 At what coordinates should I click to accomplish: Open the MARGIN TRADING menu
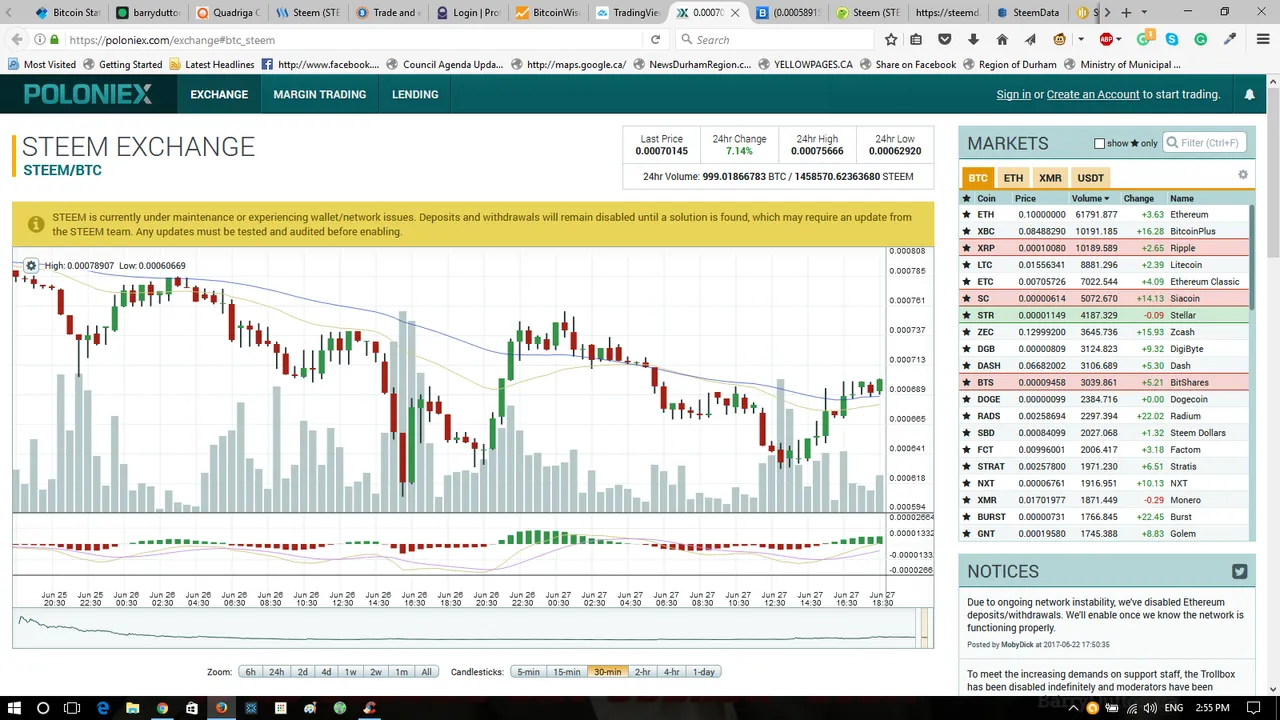(320, 95)
